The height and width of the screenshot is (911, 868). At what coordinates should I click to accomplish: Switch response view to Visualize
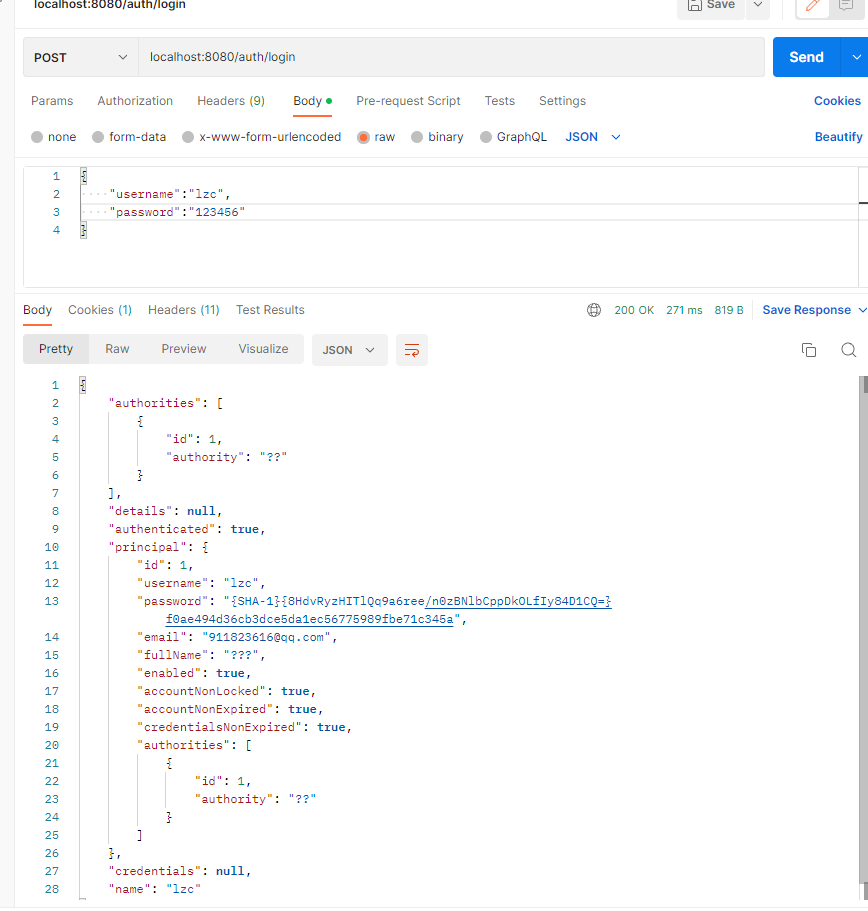point(263,349)
